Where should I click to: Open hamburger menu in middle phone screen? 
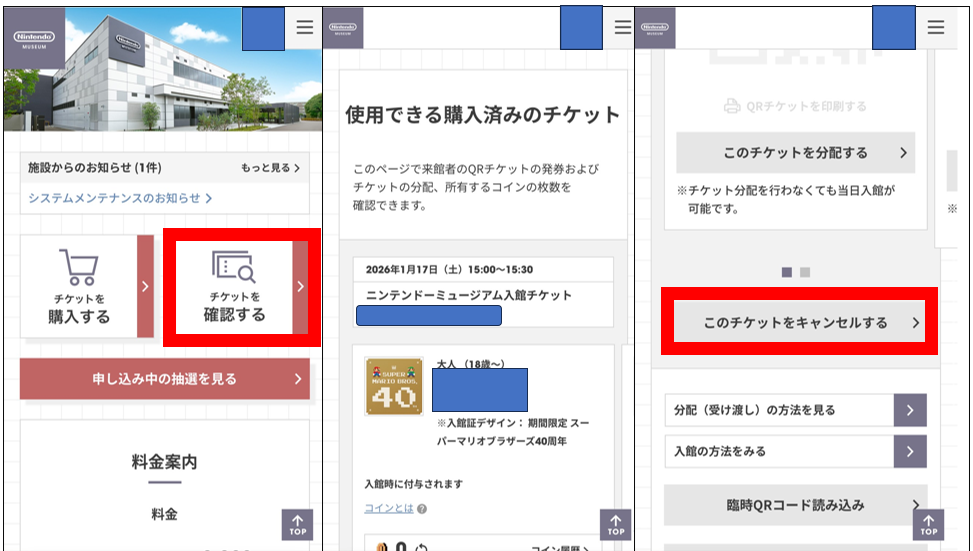622,27
